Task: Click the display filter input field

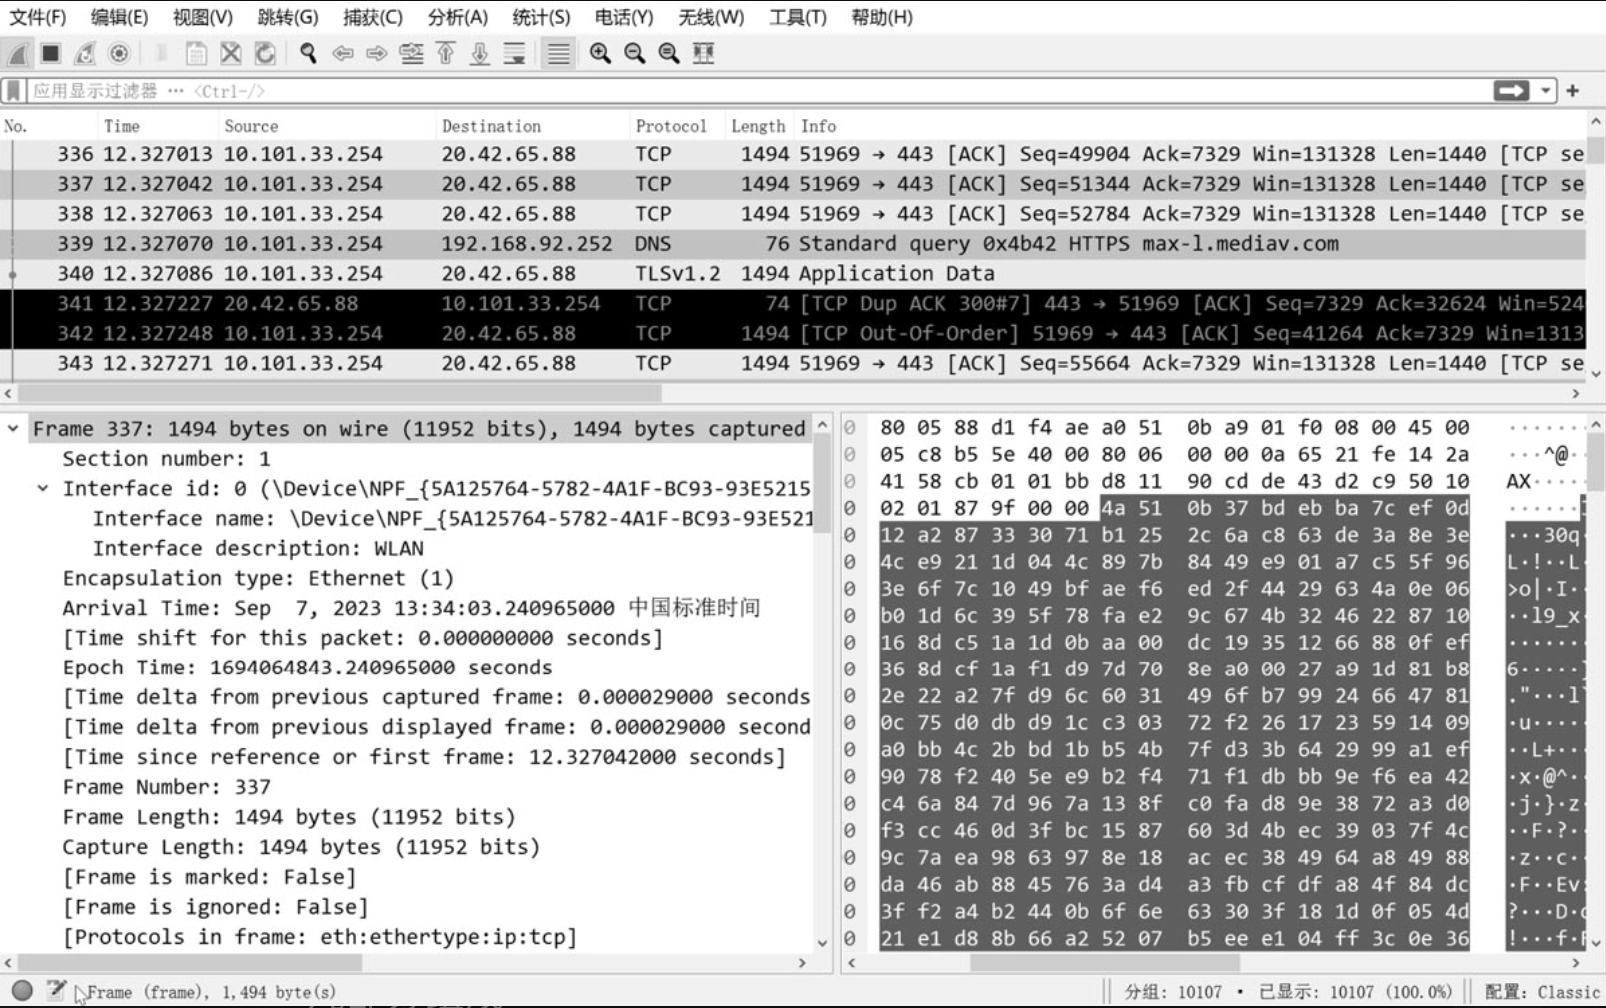Action: click(758, 91)
